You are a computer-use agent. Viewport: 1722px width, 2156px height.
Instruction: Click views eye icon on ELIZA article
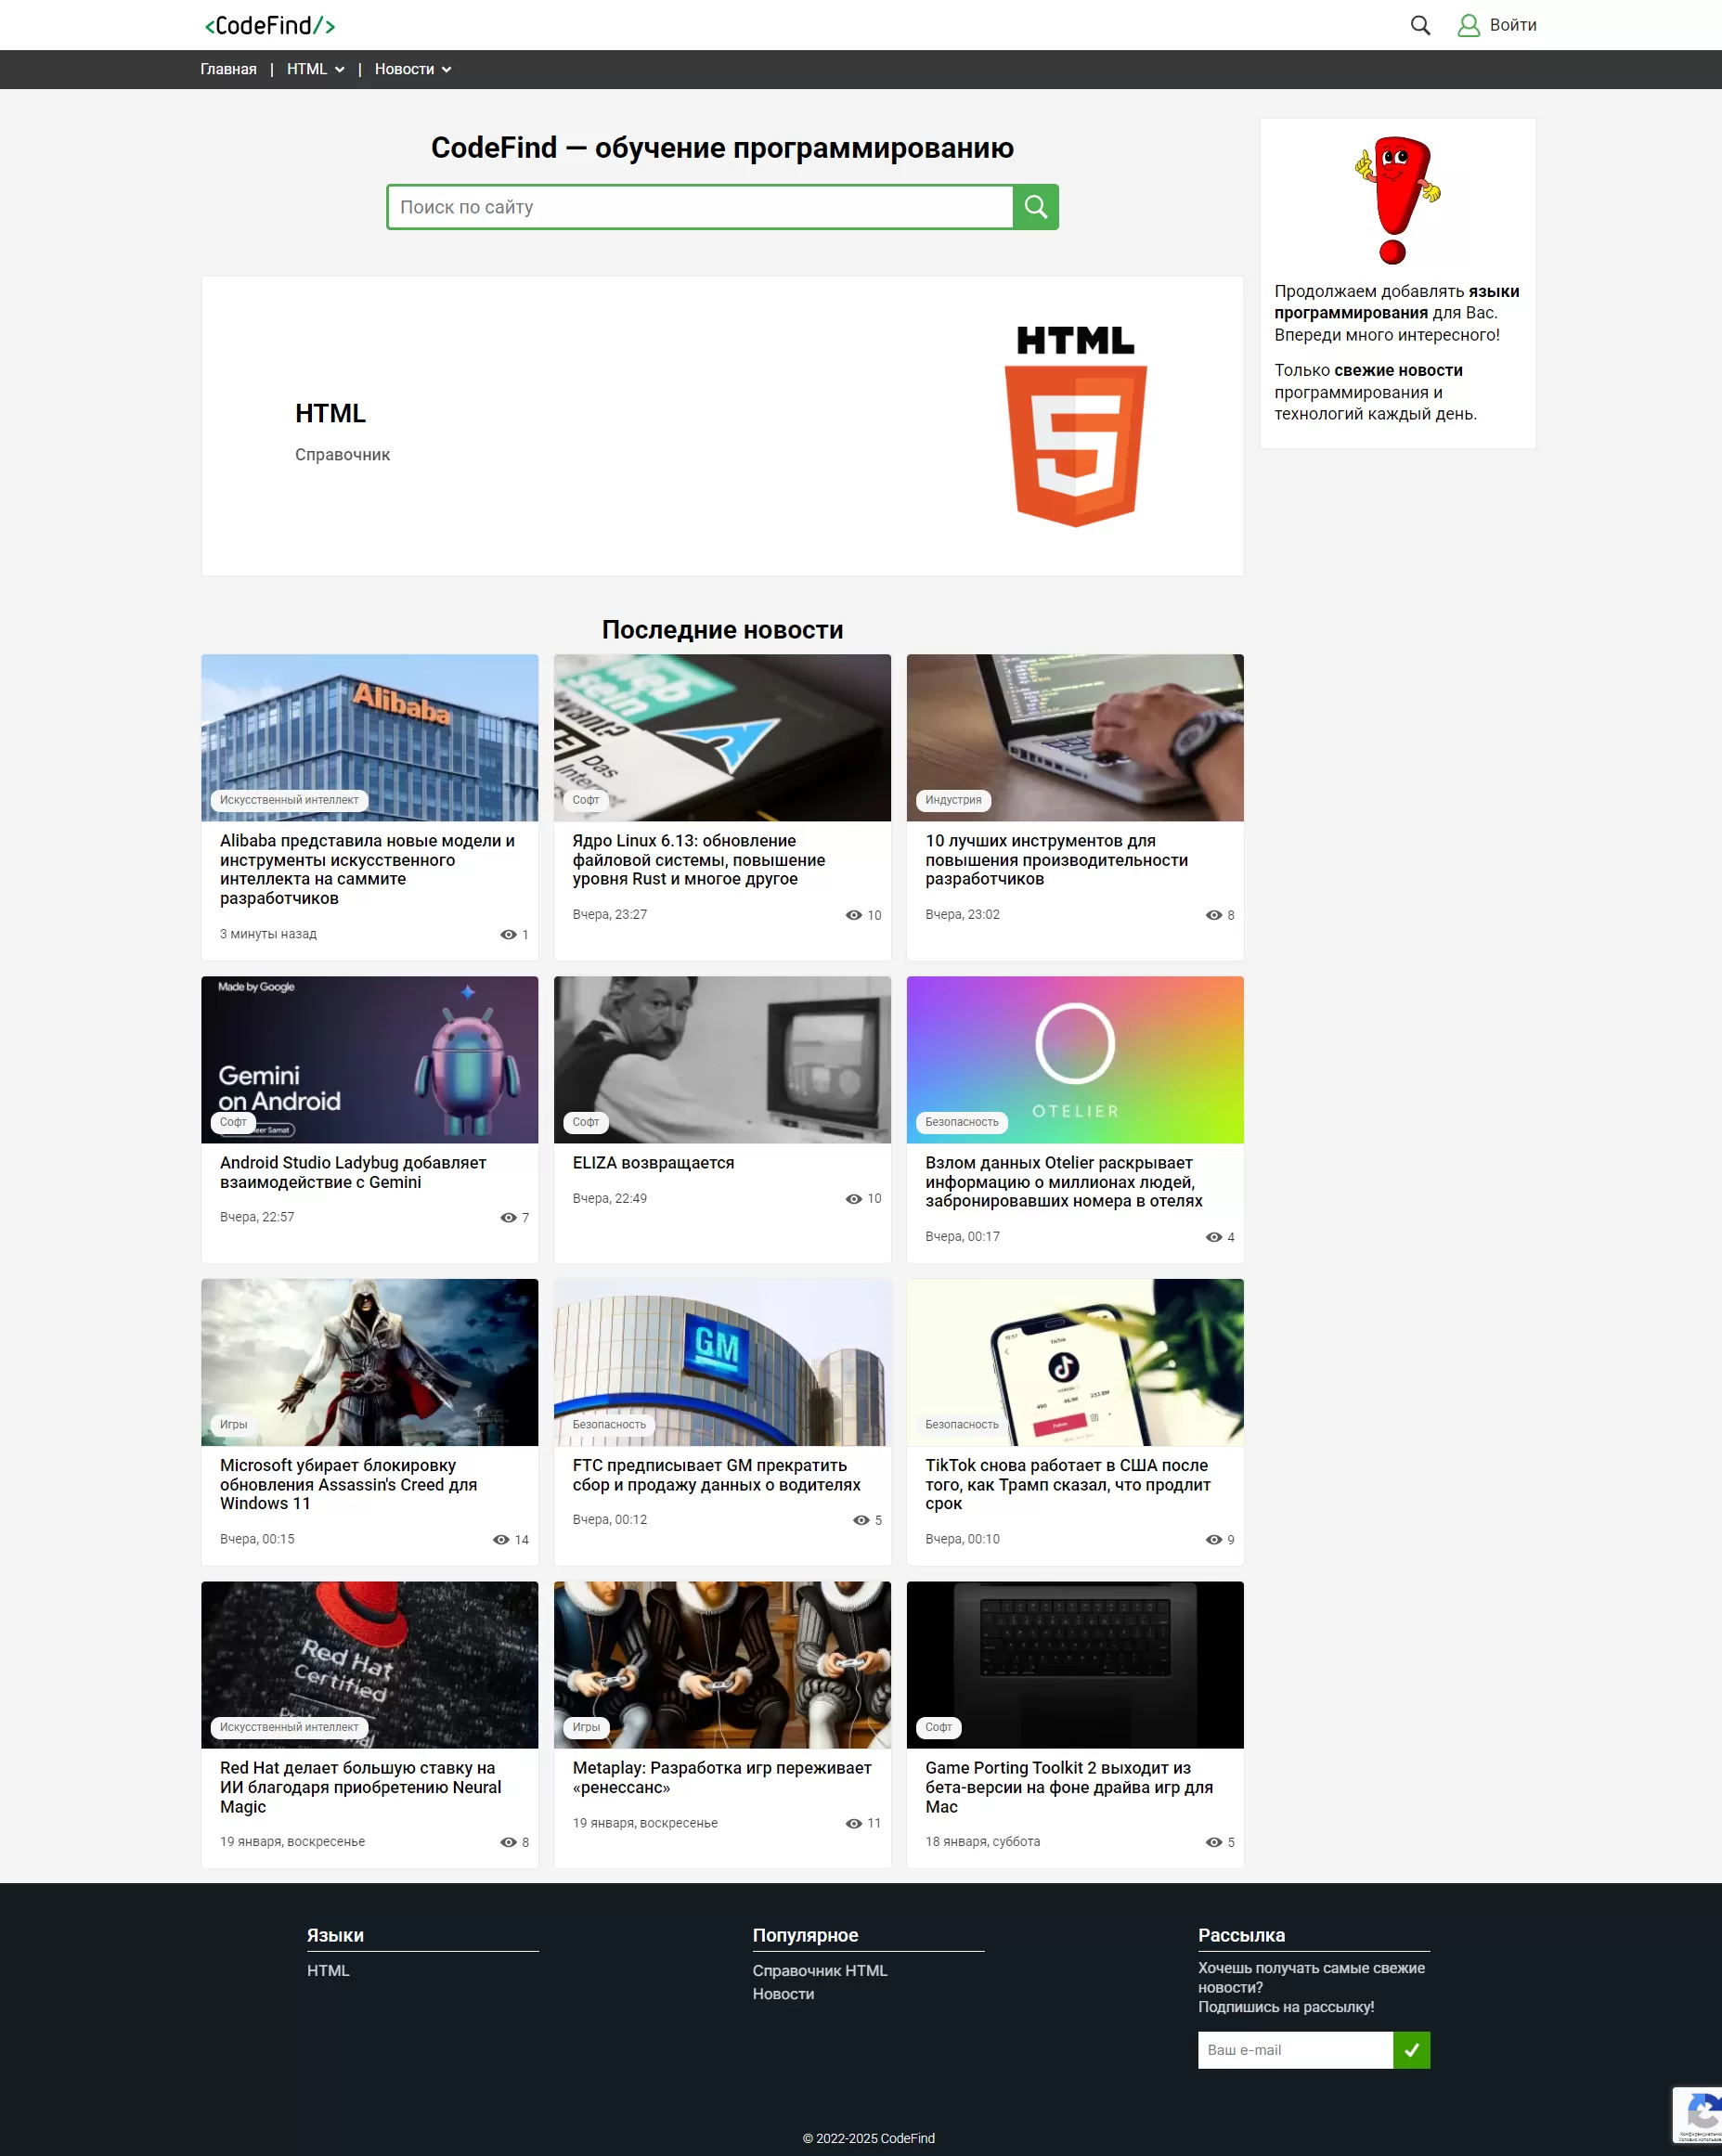[x=853, y=1198]
